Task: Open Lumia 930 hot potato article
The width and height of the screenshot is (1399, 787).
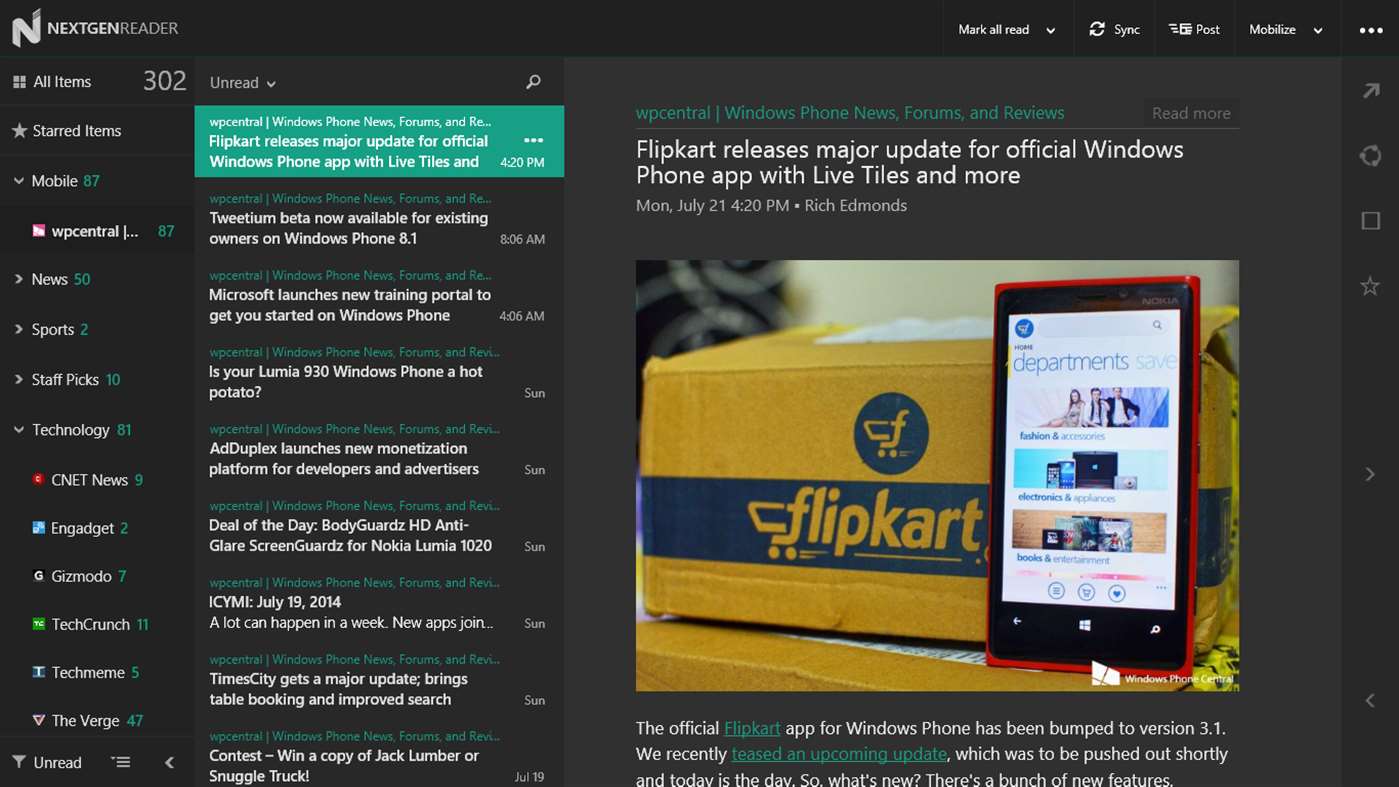Action: 379,373
